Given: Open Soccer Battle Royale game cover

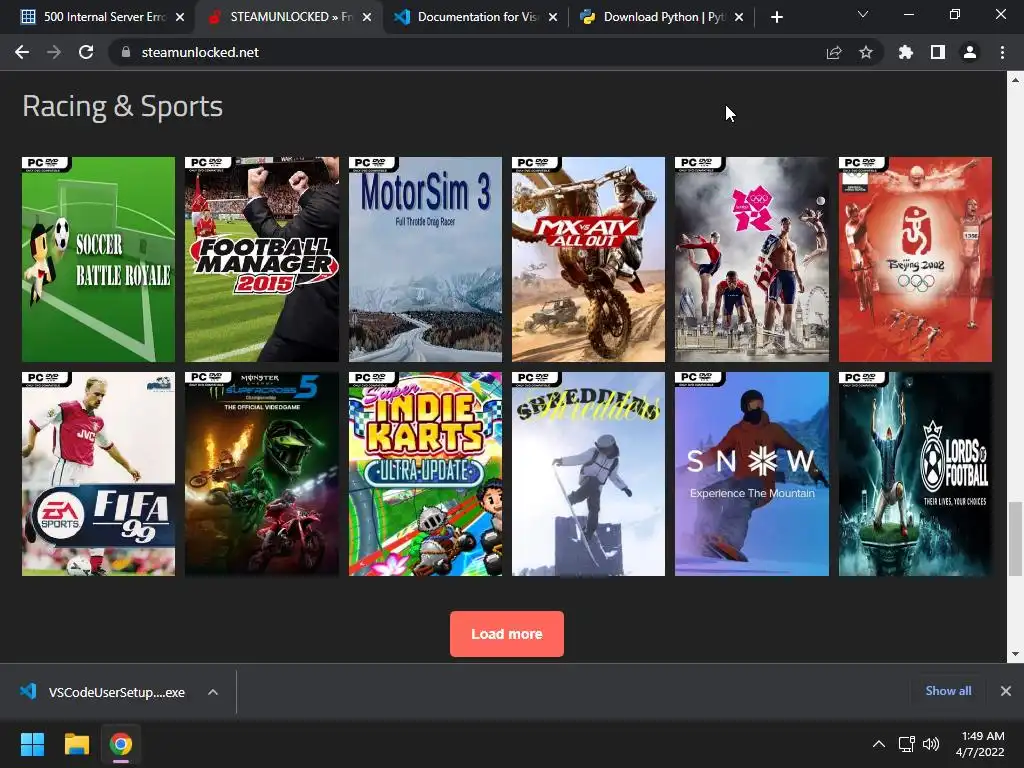Looking at the screenshot, I should tap(99, 259).
